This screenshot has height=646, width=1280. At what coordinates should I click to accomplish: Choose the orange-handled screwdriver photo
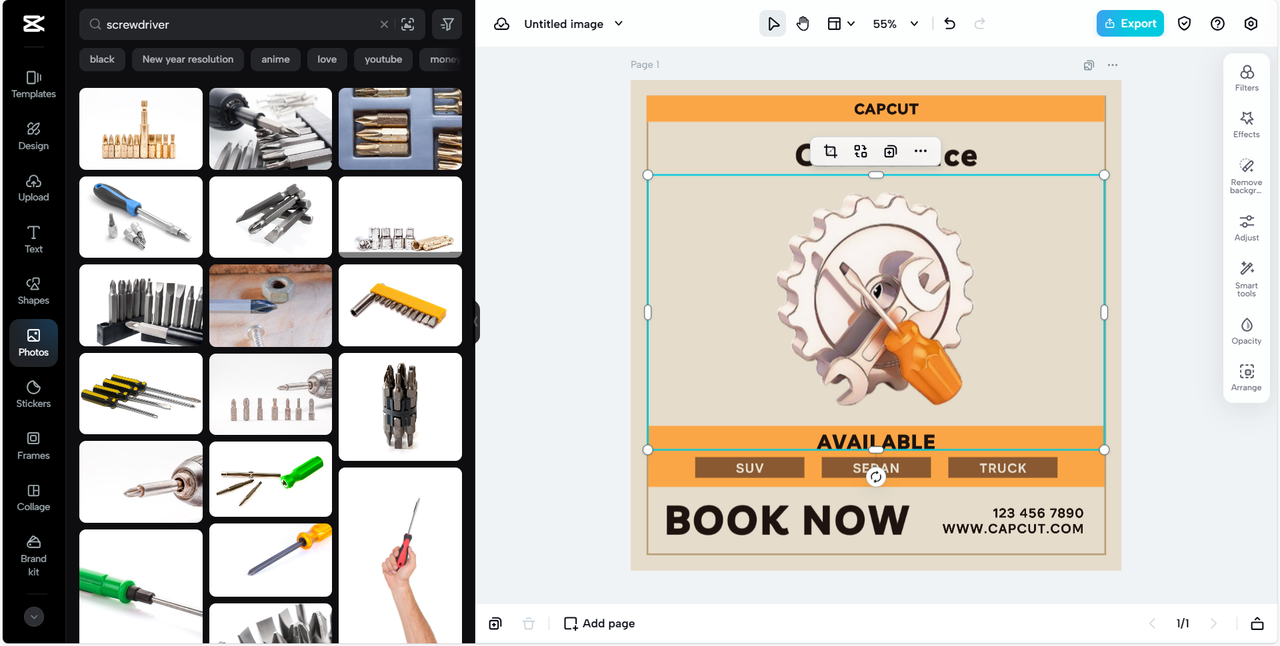click(x=270, y=560)
